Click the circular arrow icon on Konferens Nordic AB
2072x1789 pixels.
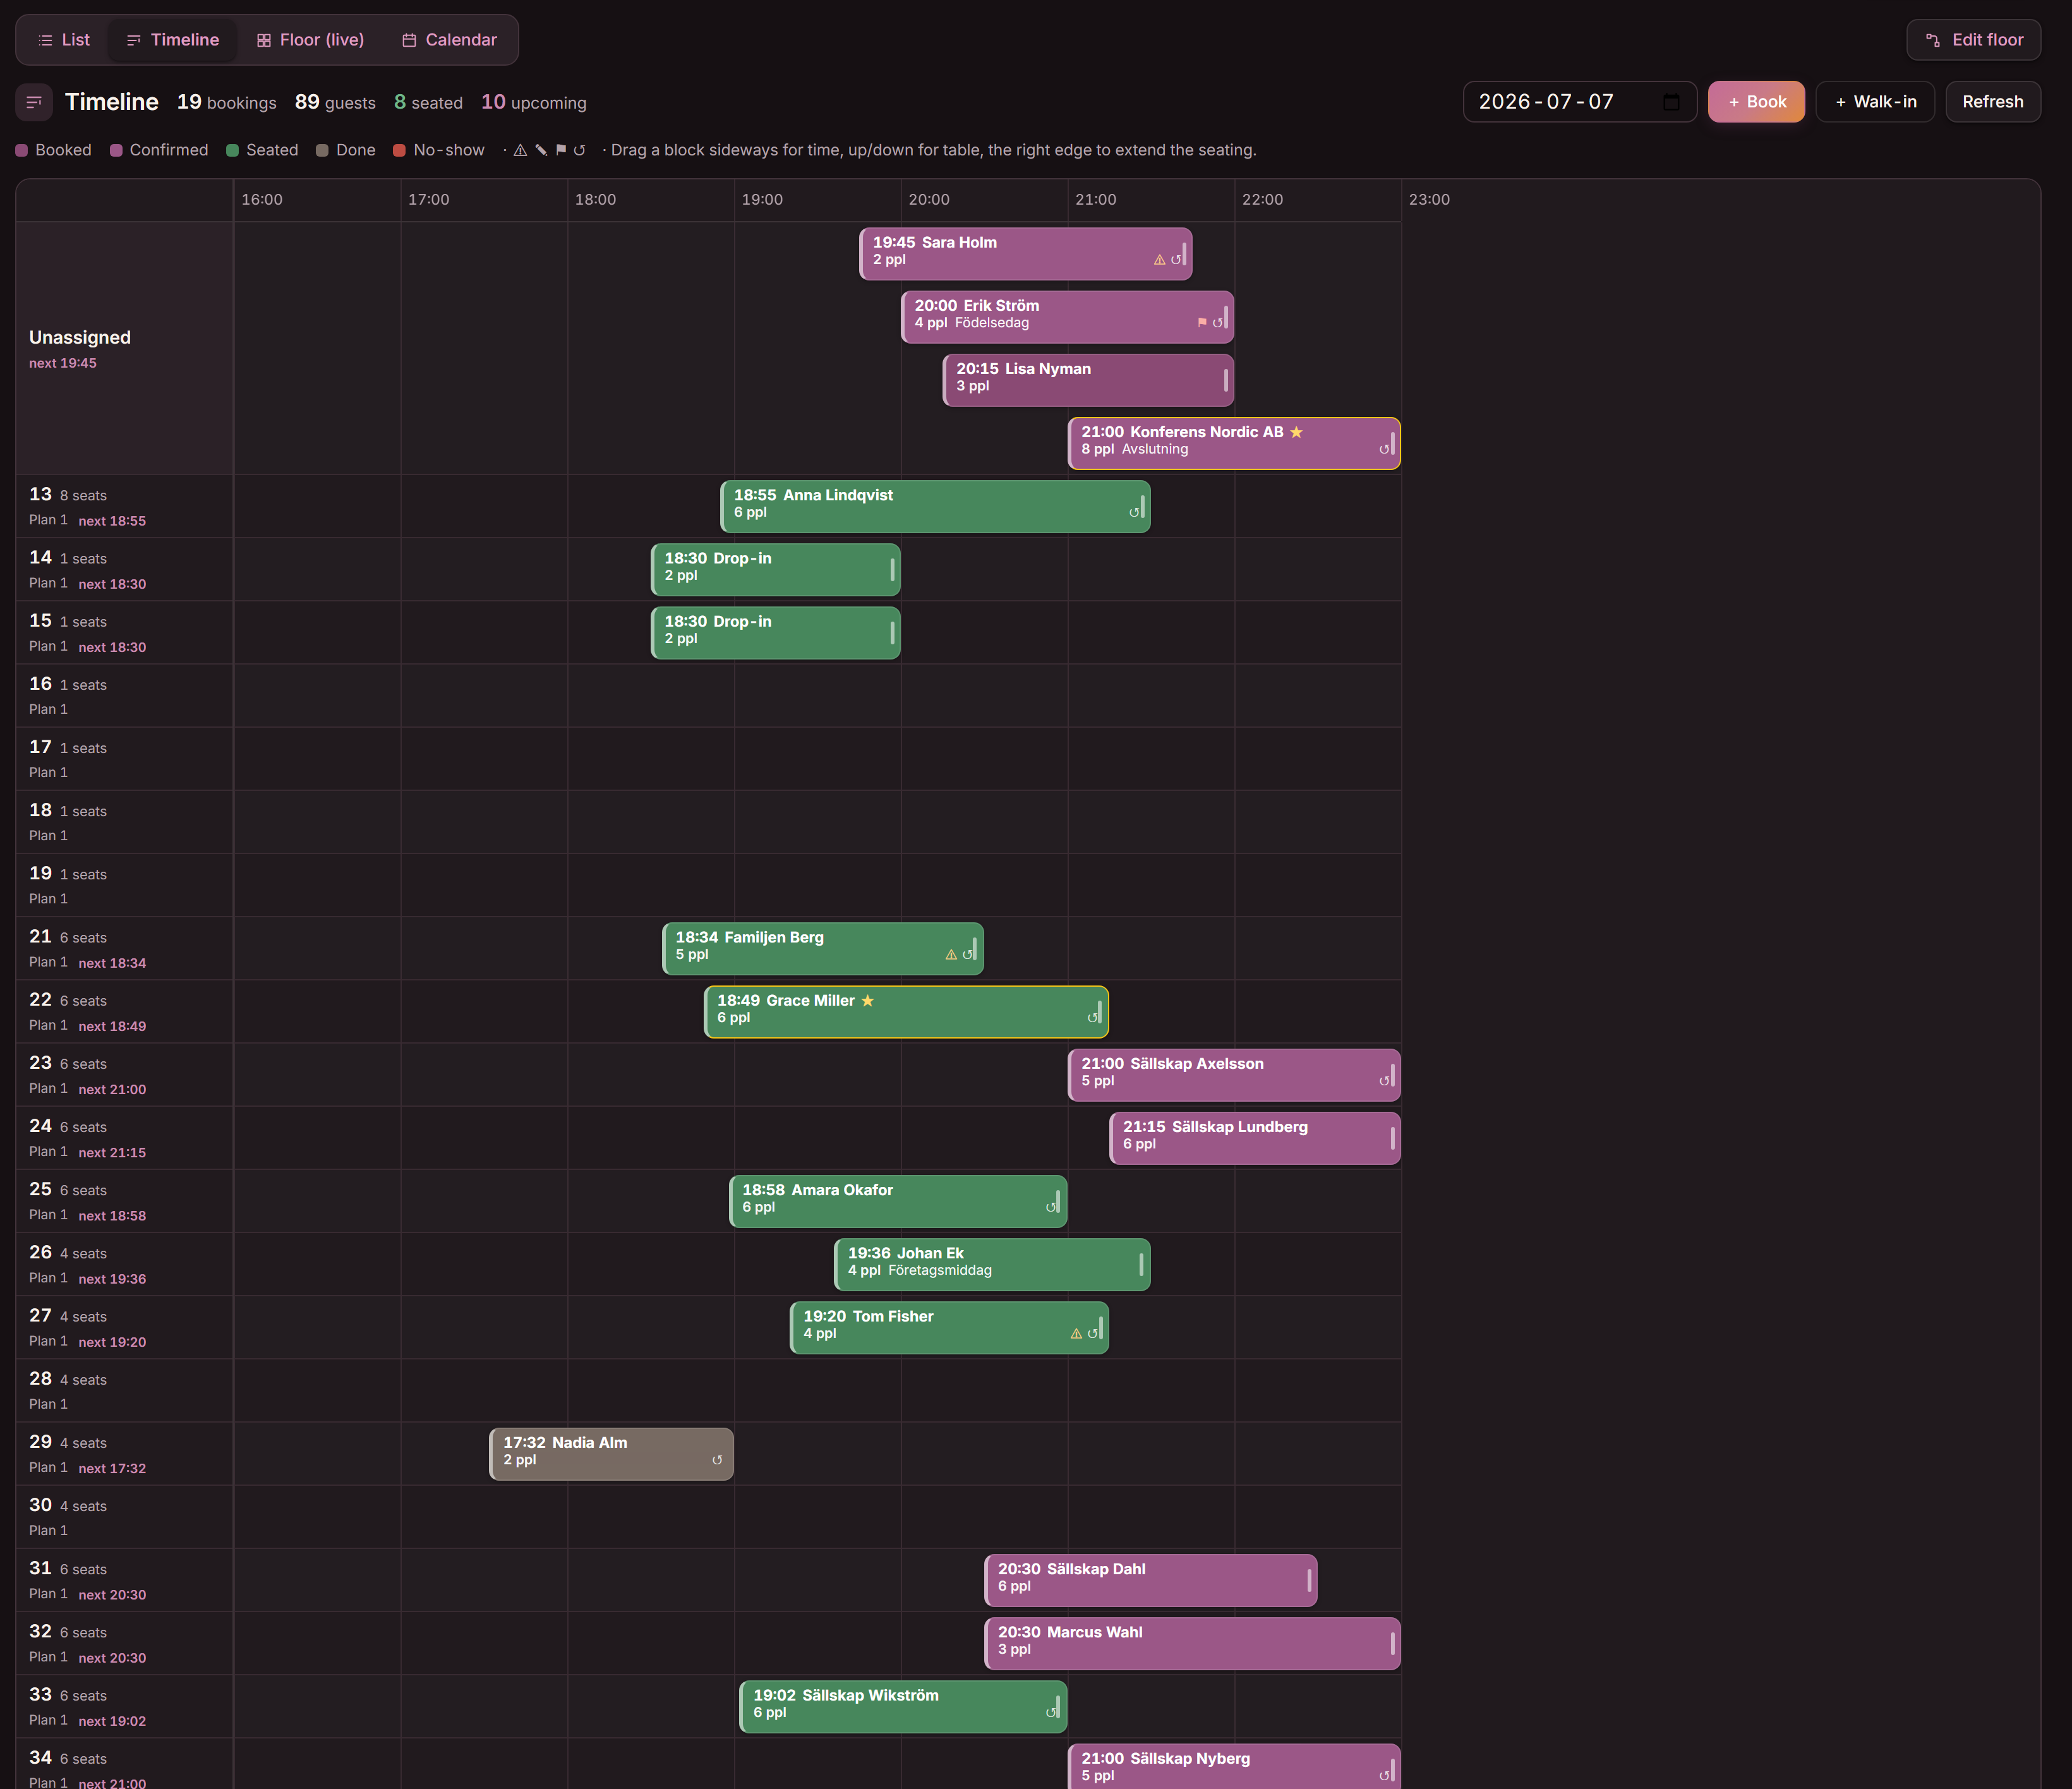pyautogui.click(x=1384, y=449)
